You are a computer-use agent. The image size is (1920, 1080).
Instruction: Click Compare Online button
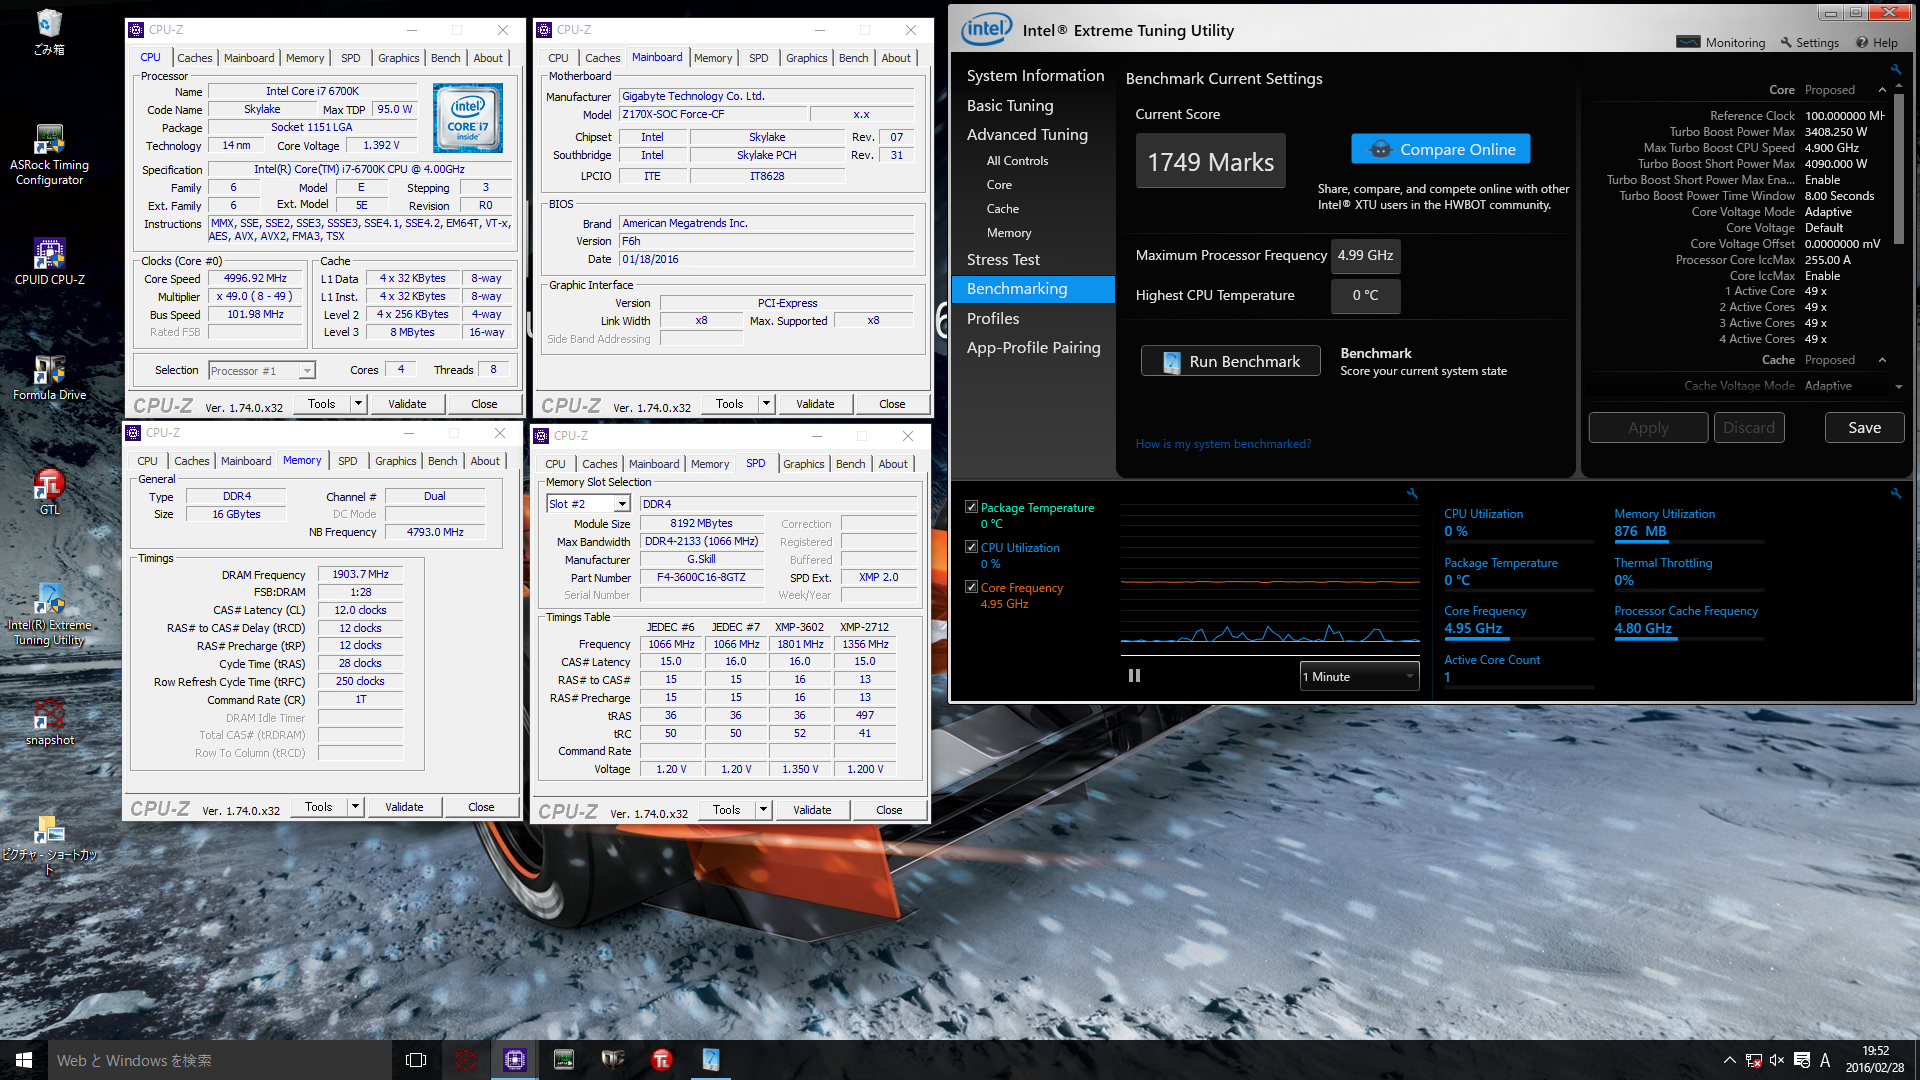(1440, 149)
